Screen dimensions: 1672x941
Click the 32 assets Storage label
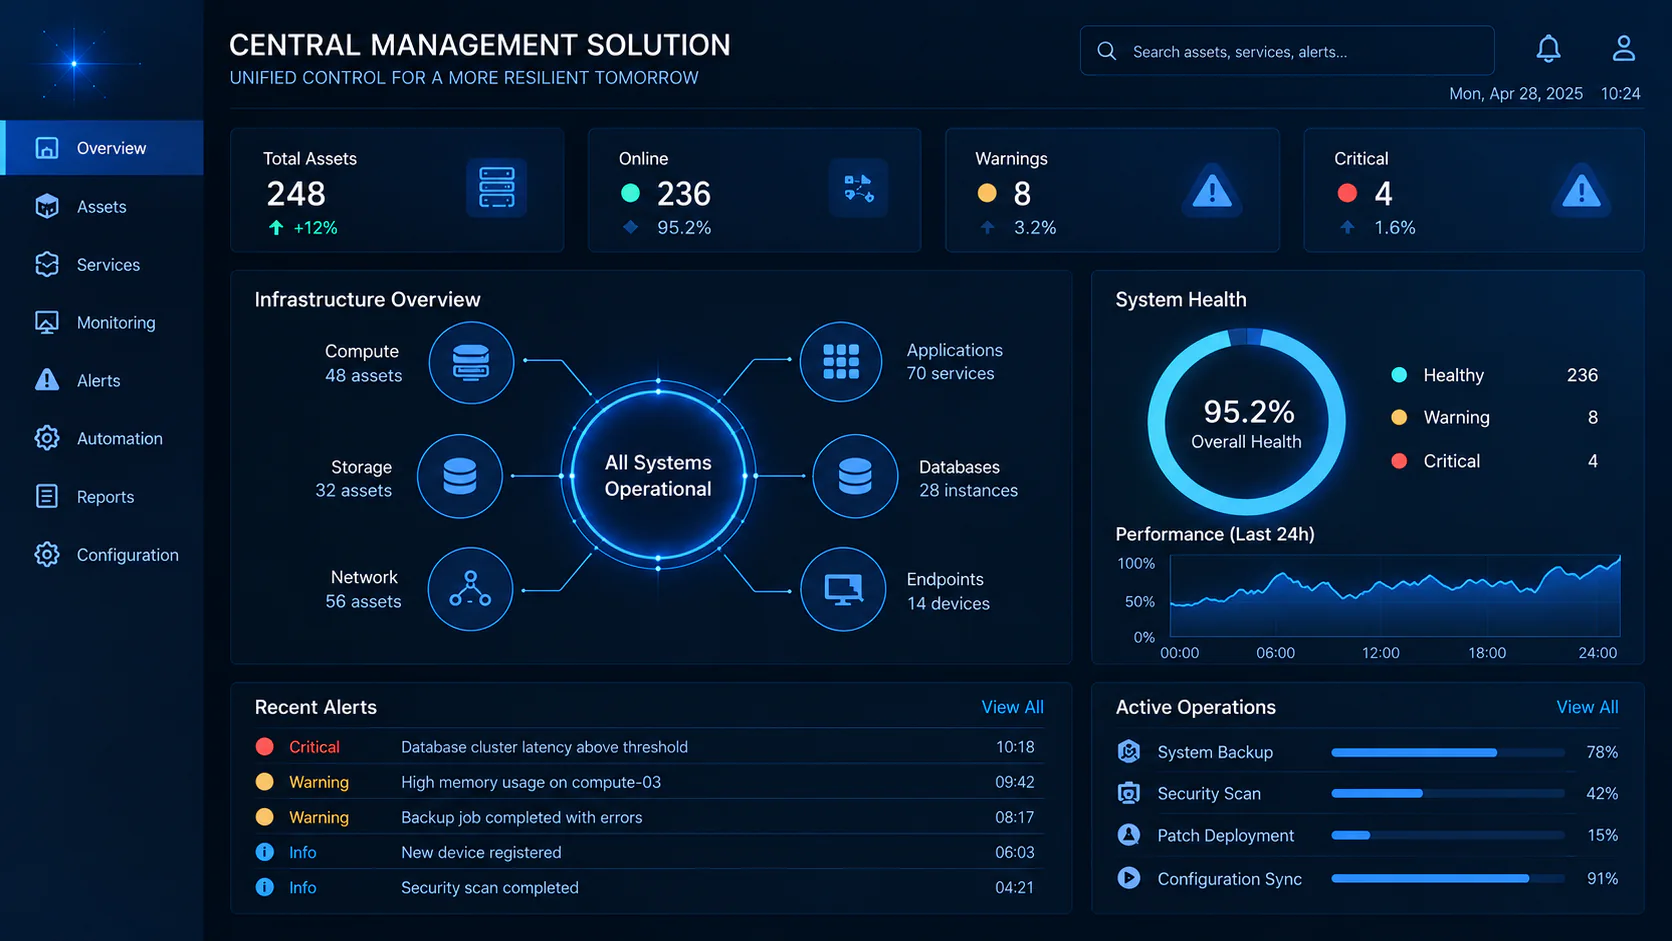point(354,490)
